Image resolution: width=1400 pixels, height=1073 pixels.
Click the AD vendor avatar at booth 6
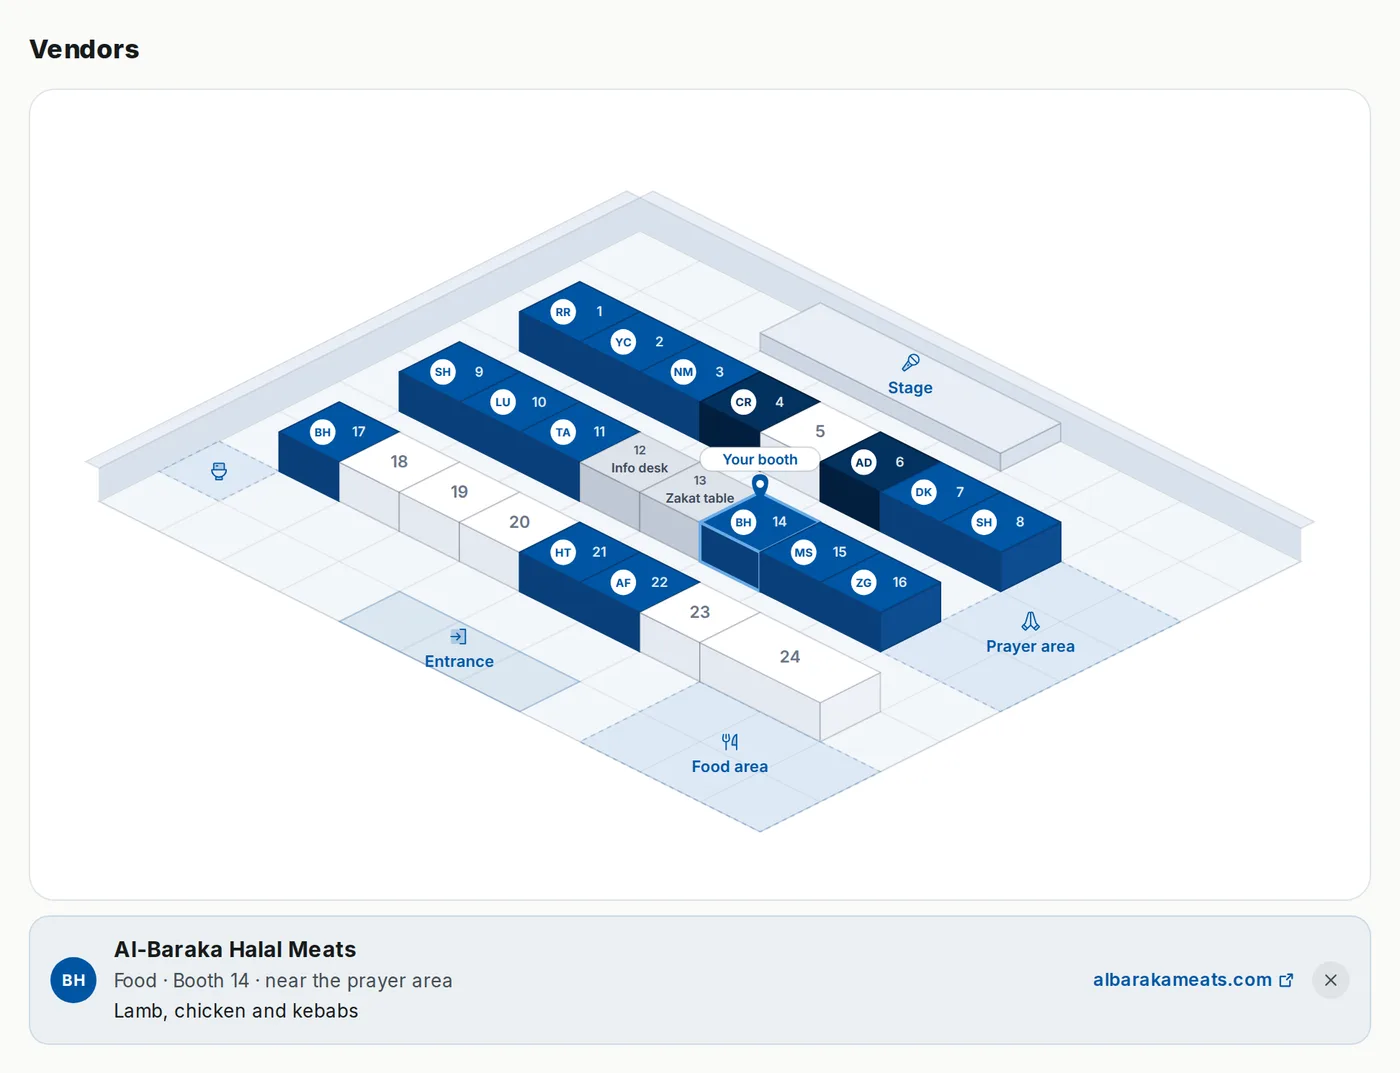coord(863,462)
